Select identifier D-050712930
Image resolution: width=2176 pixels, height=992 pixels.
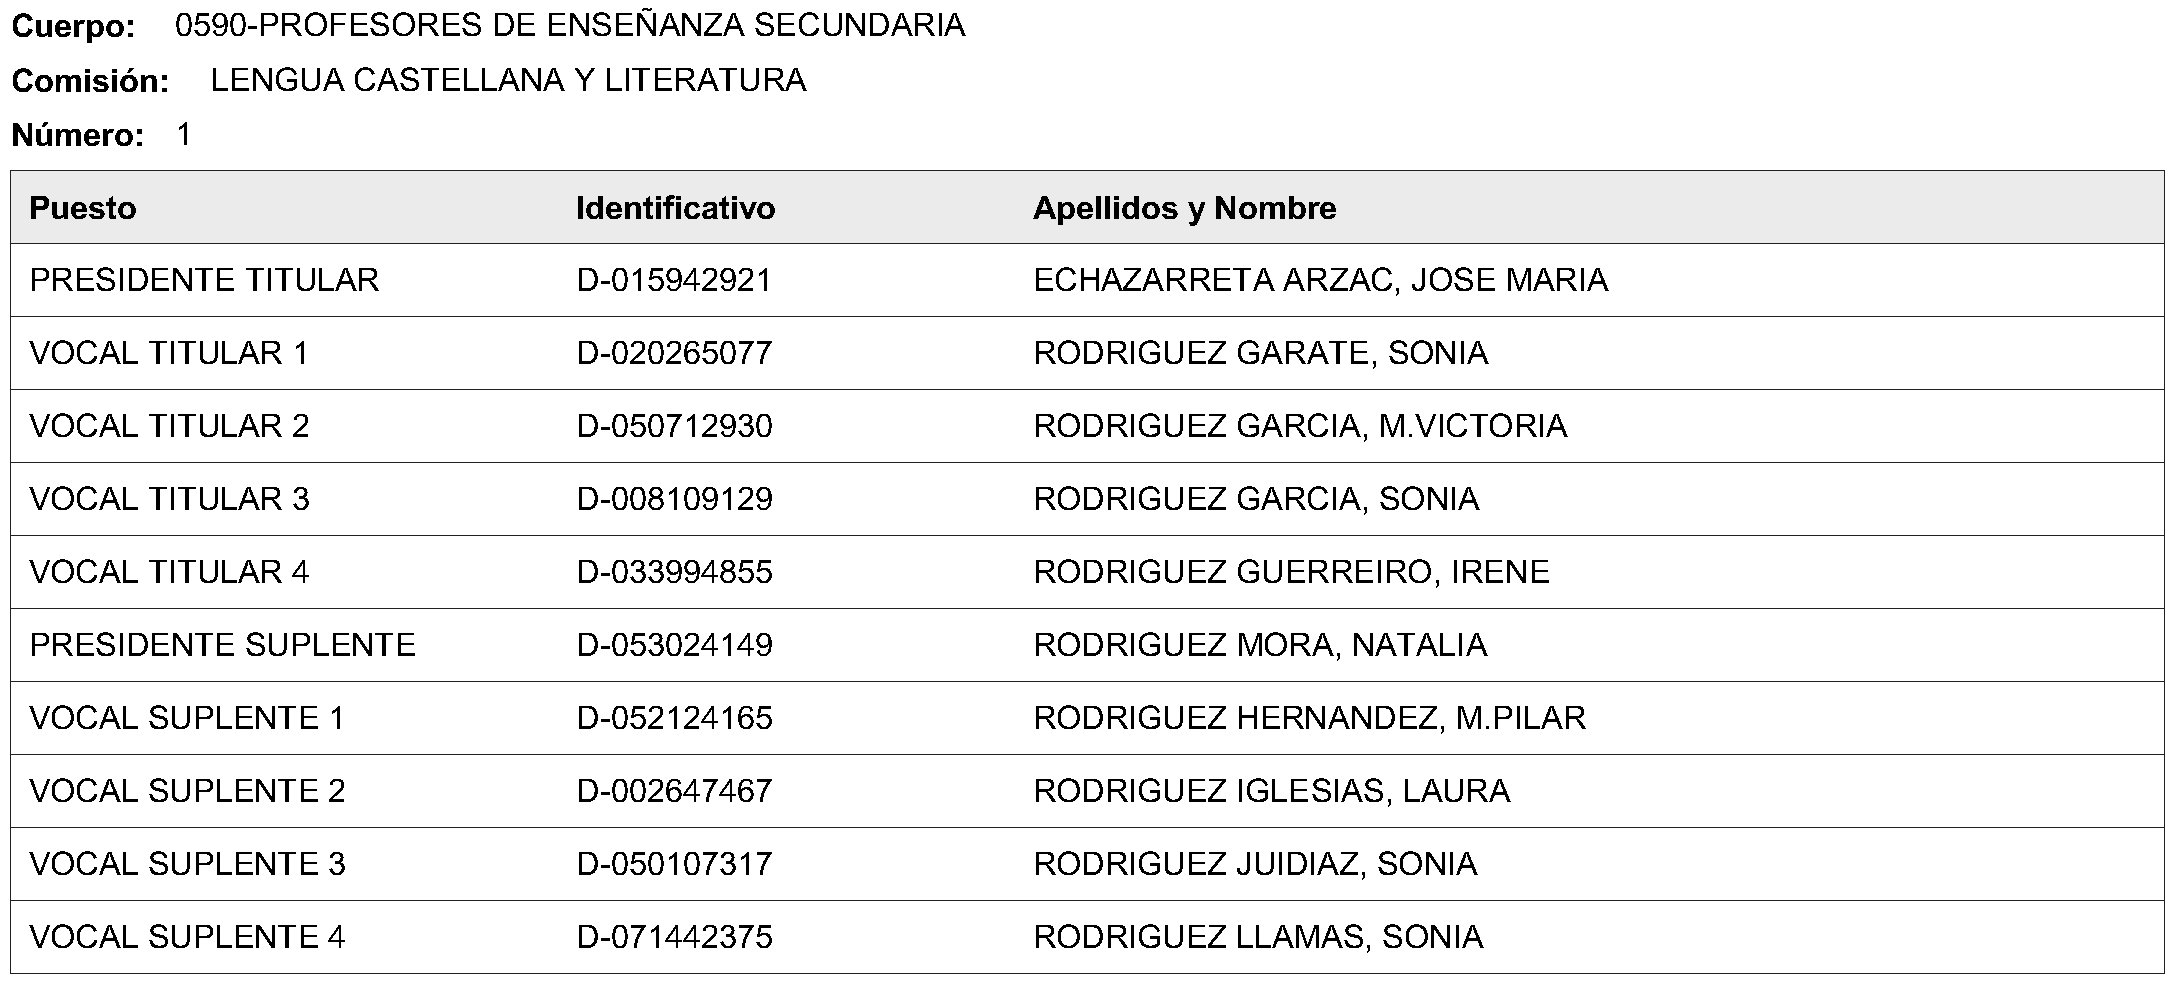tap(674, 426)
